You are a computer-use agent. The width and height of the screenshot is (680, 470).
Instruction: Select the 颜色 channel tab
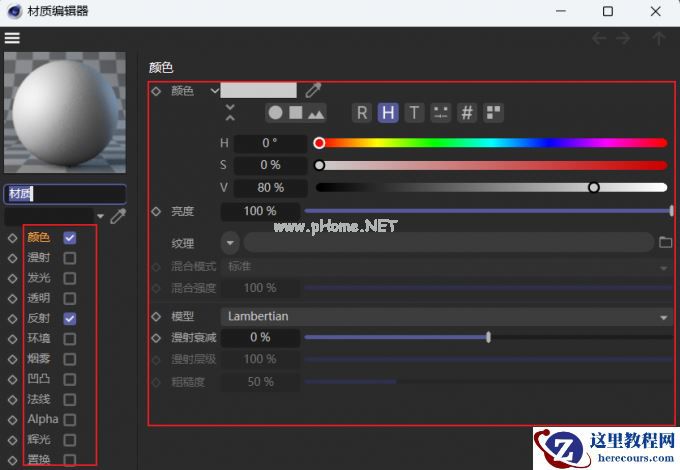click(x=39, y=237)
